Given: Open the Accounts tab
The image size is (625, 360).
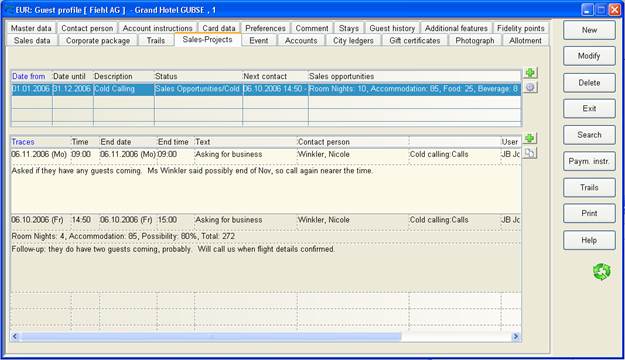Looking at the screenshot, I should coord(301,41).
